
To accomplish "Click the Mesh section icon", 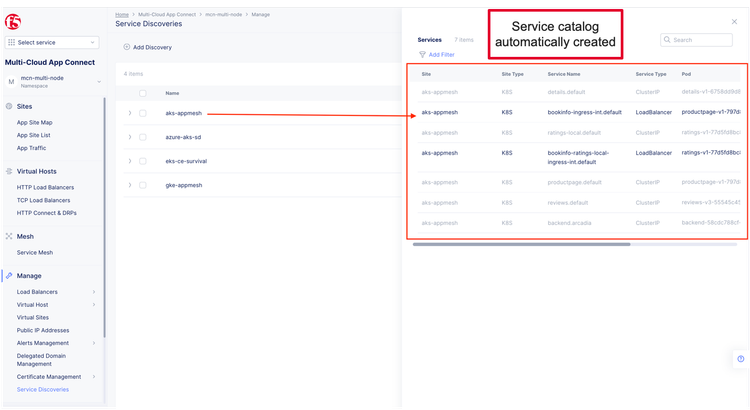I will [x=9, y=237].
